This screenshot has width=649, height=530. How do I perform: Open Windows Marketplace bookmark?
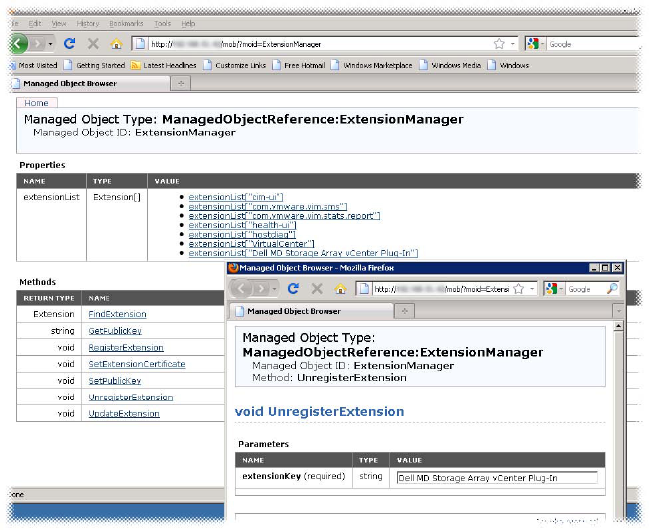pos(371,65)
